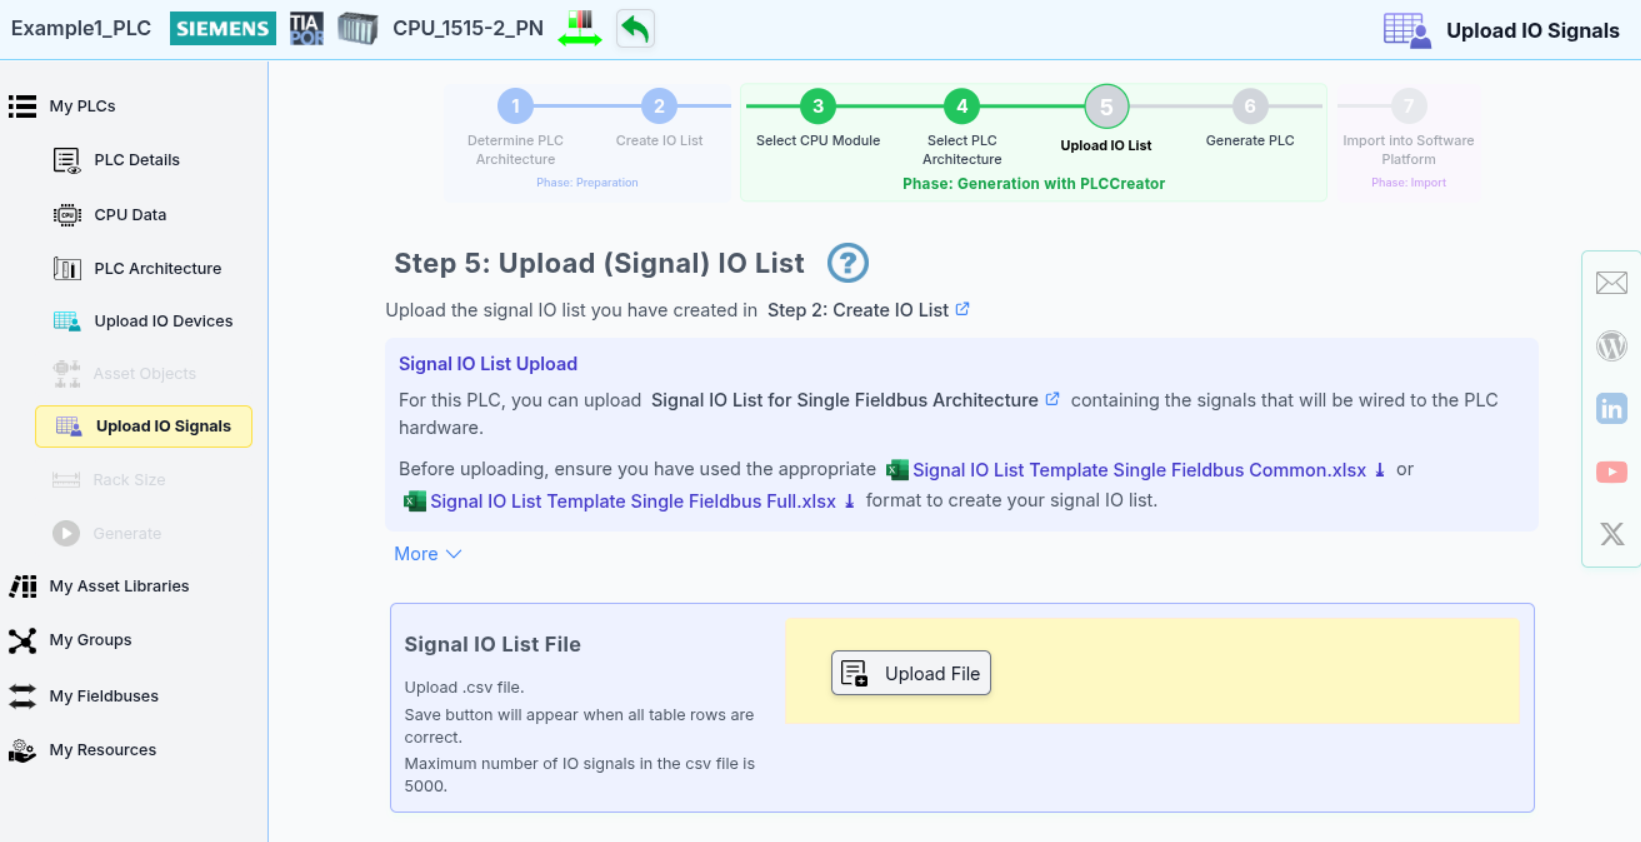Screen dimensions: 1641x842
Task: Jump to step 3 Select CPU Module
Action: 818,106
